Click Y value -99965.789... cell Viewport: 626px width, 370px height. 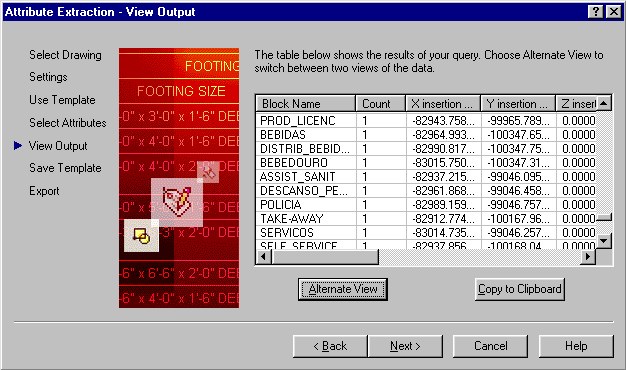[518, 121]
